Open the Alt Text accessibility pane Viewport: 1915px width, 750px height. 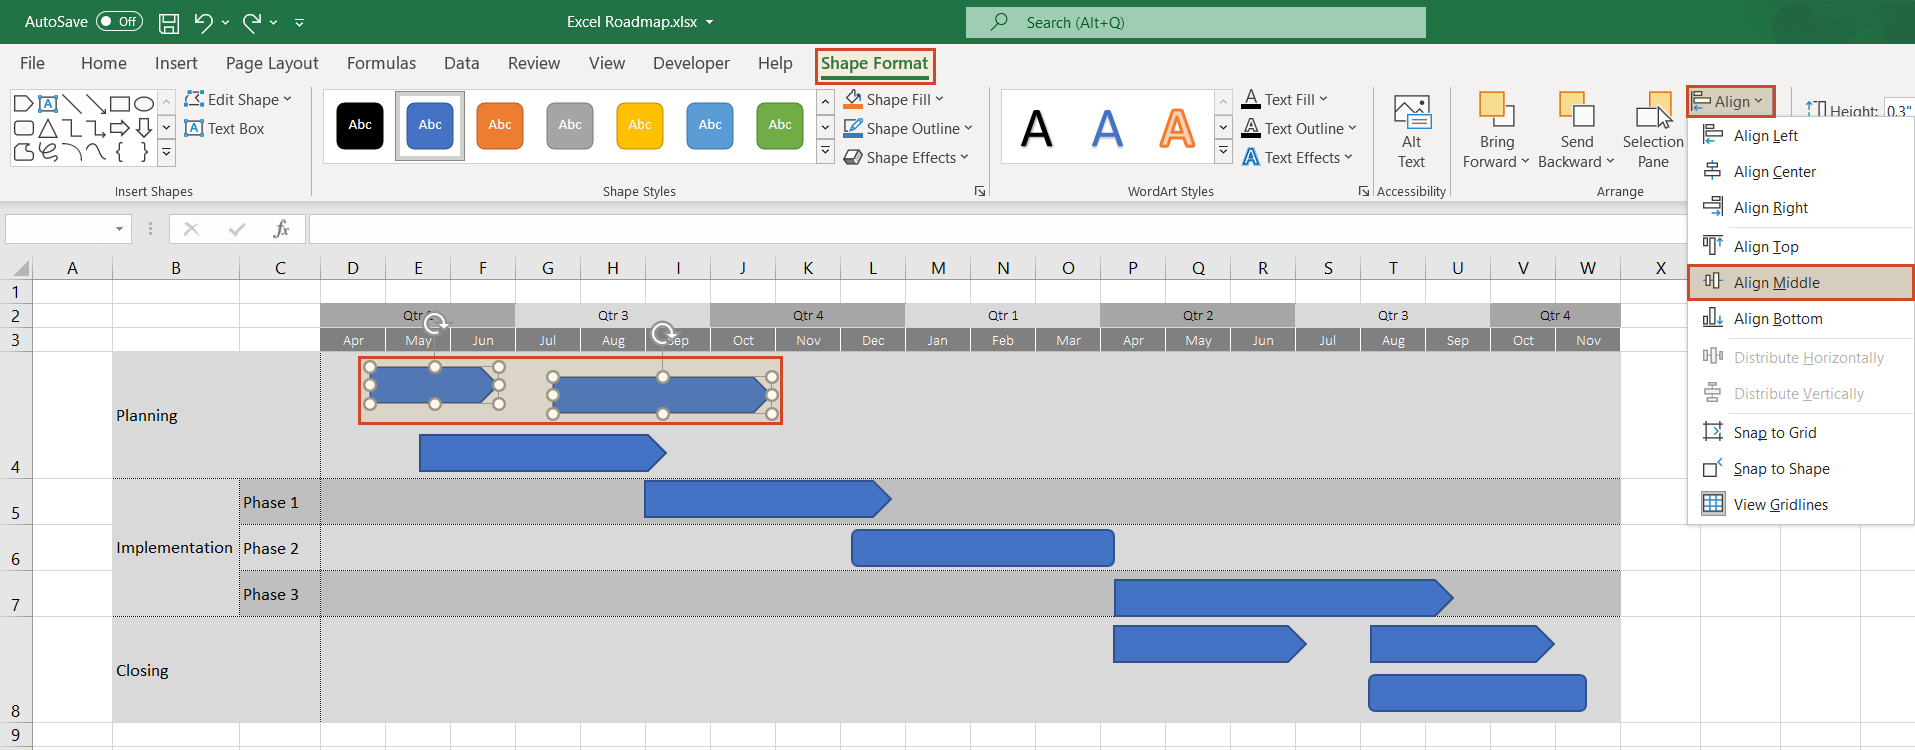(1411, 132)
